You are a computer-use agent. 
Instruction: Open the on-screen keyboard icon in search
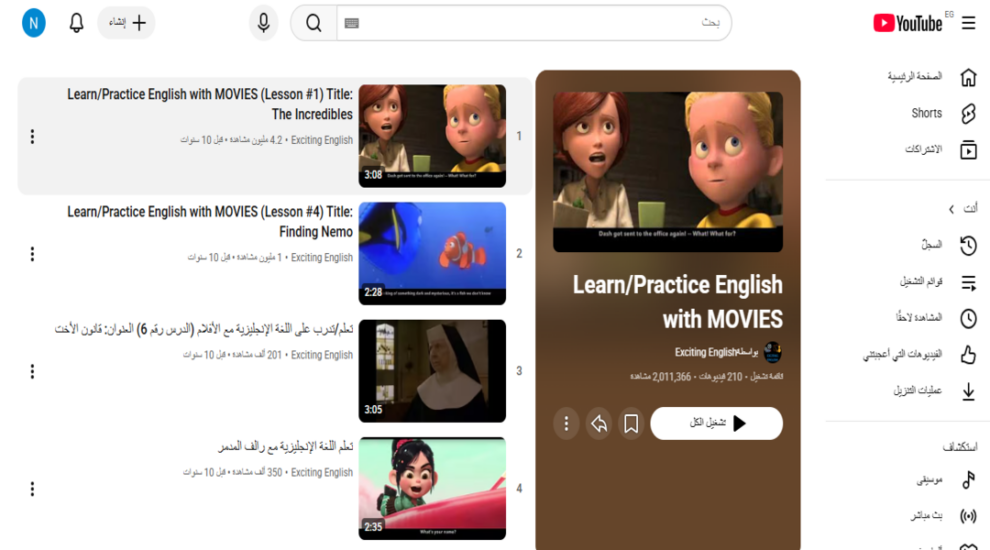pyautogui.click(x=352, y=23)
